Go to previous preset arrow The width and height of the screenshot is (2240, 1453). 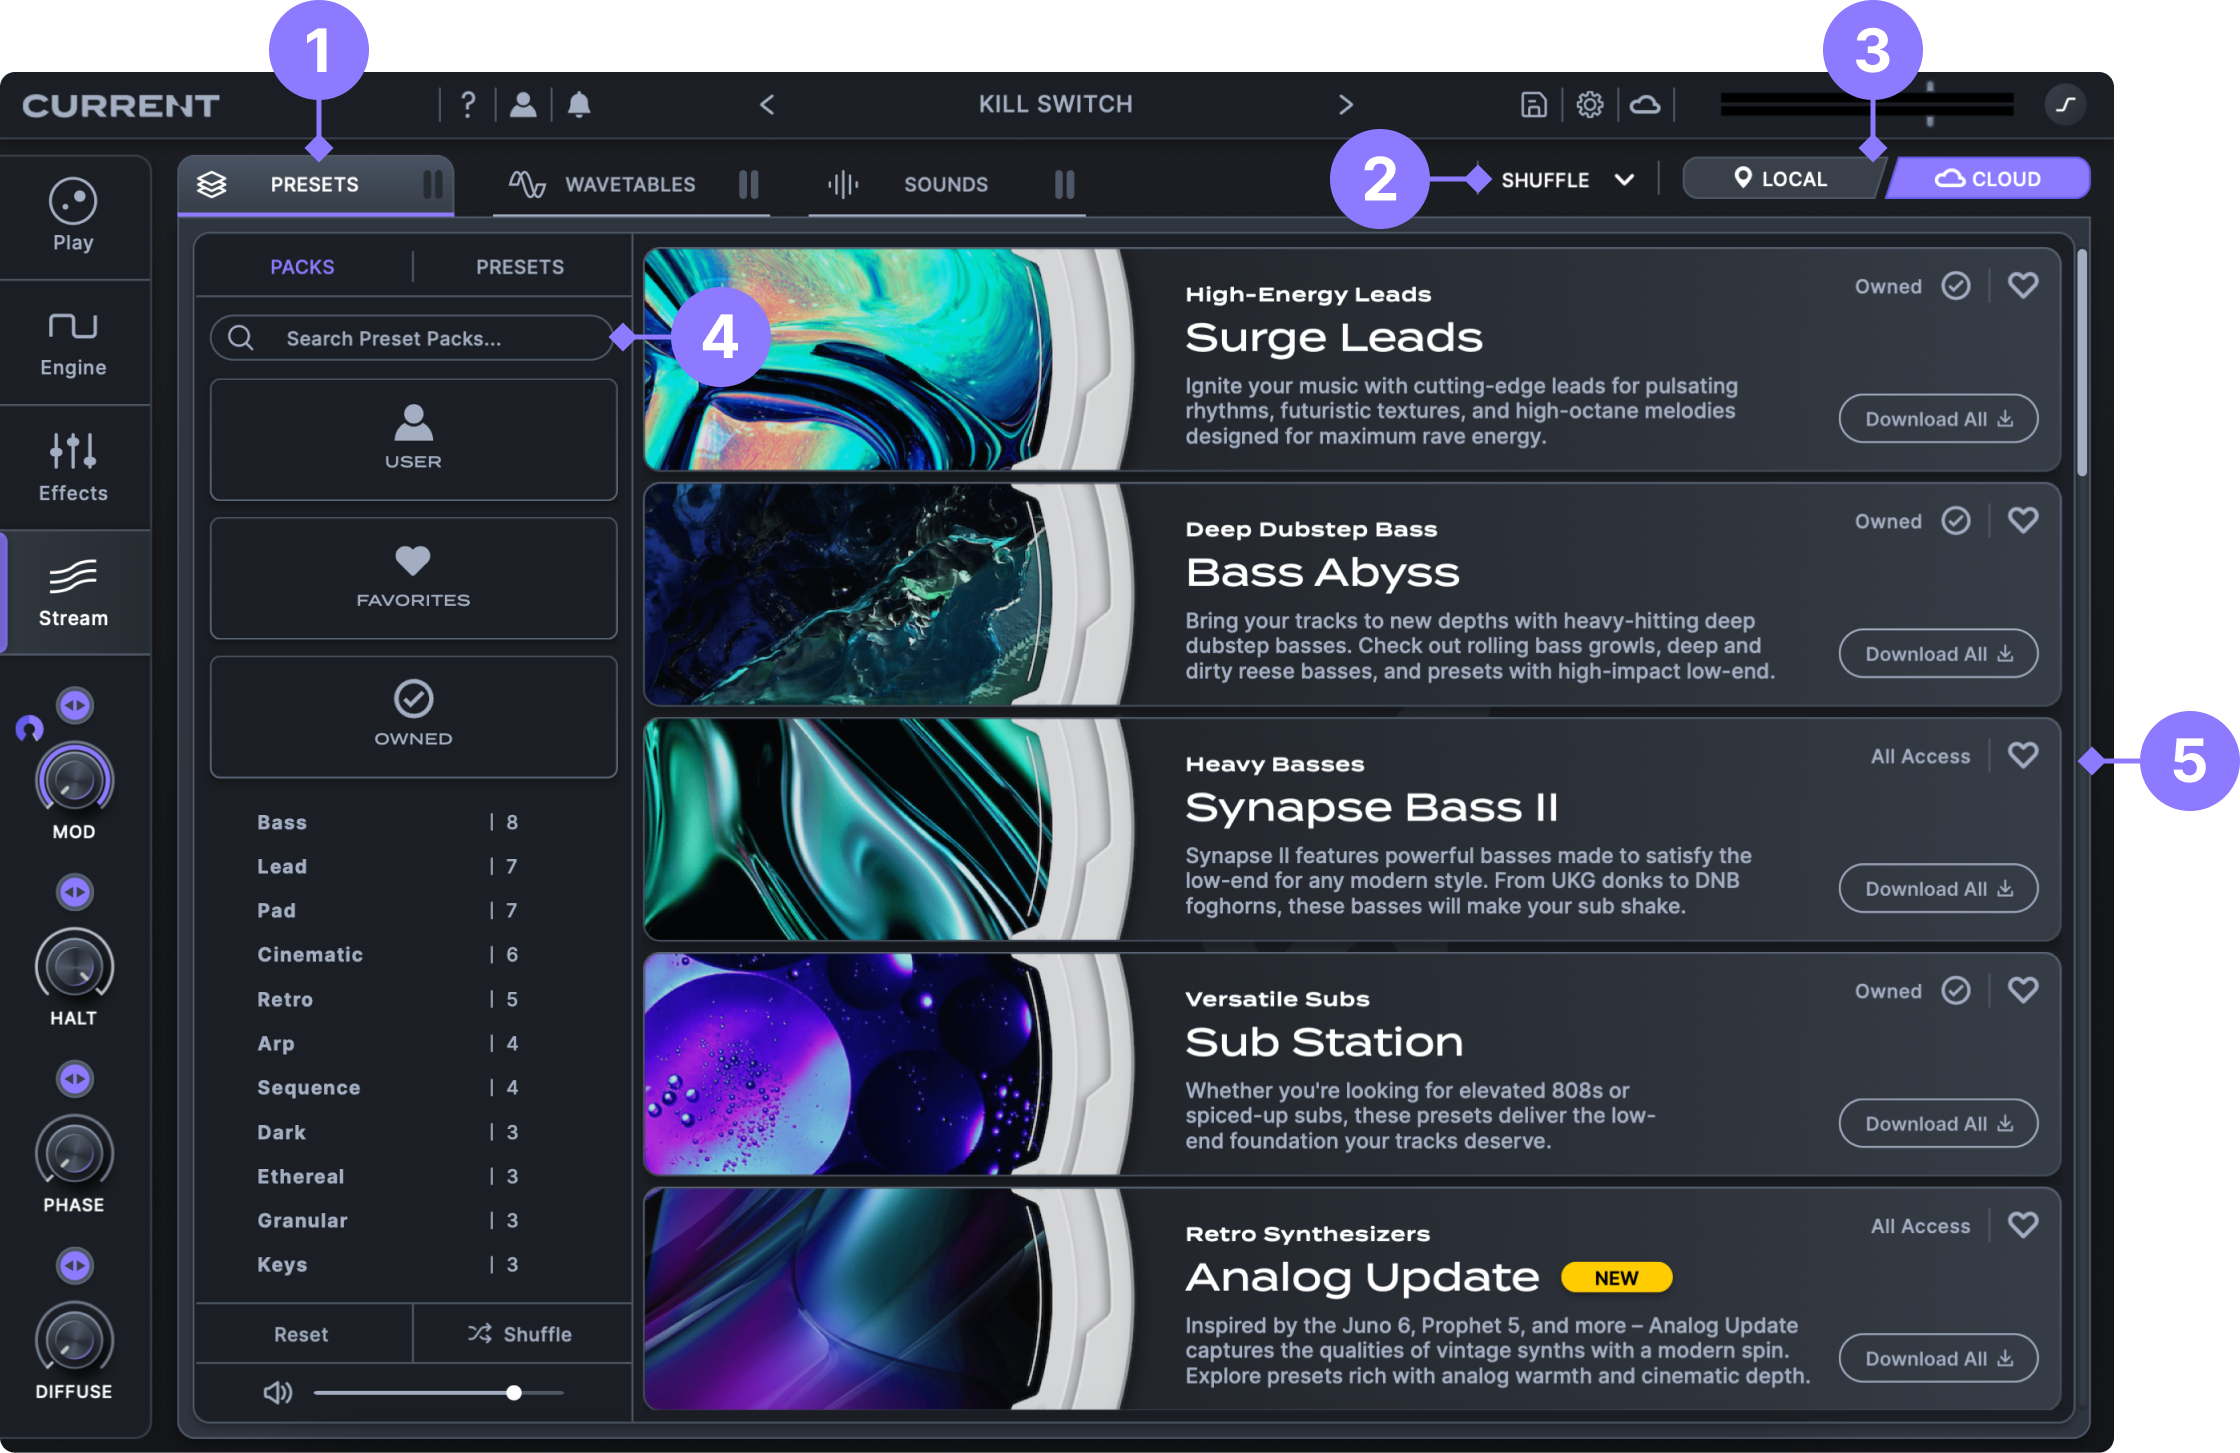pyautogui.click(x=767, y=104)
